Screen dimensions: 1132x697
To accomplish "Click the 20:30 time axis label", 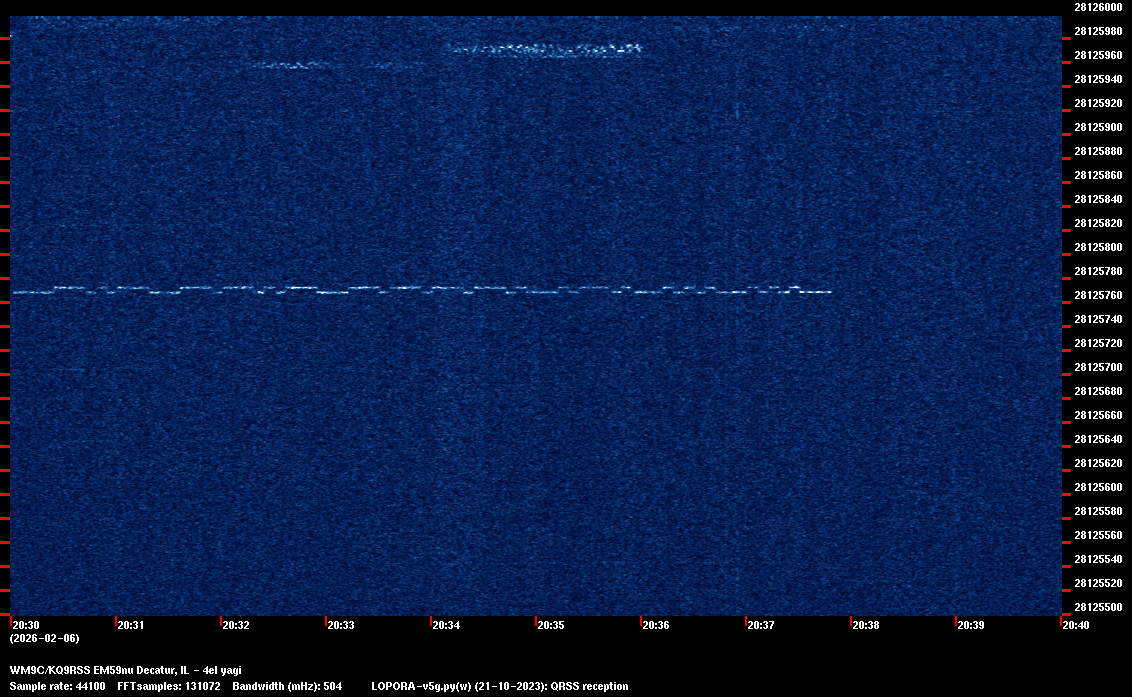I will (x=26, y=625).
